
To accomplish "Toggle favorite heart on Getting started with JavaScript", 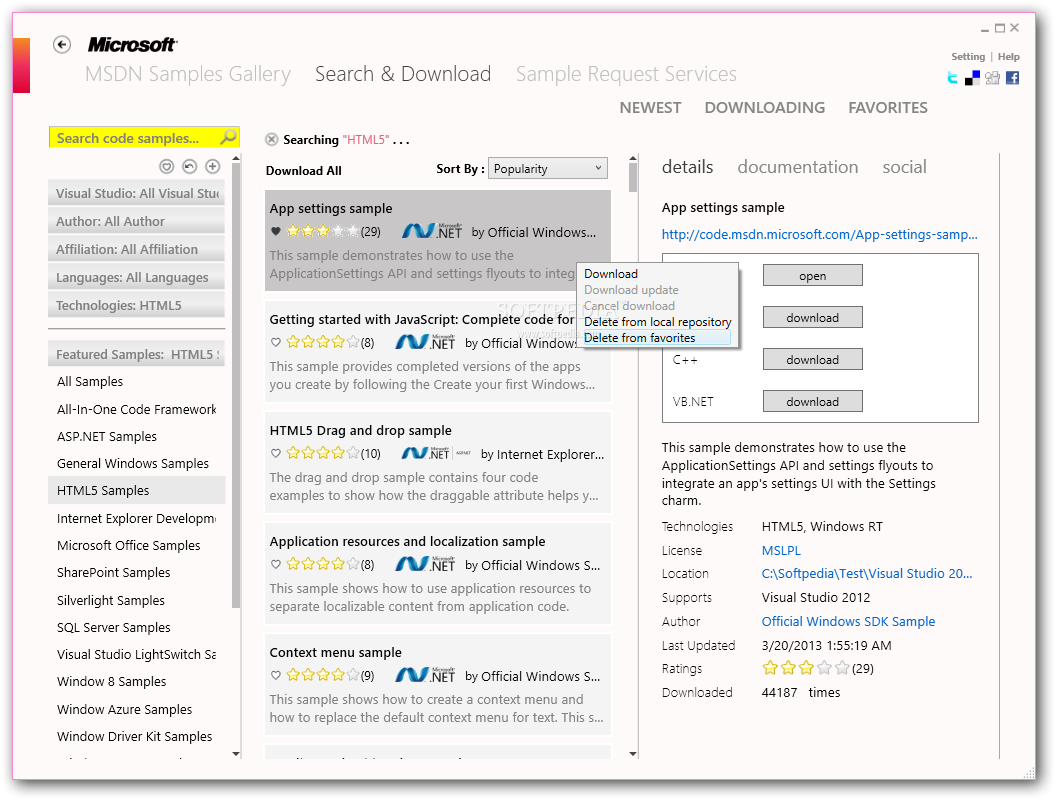I will tap(275, 342).
